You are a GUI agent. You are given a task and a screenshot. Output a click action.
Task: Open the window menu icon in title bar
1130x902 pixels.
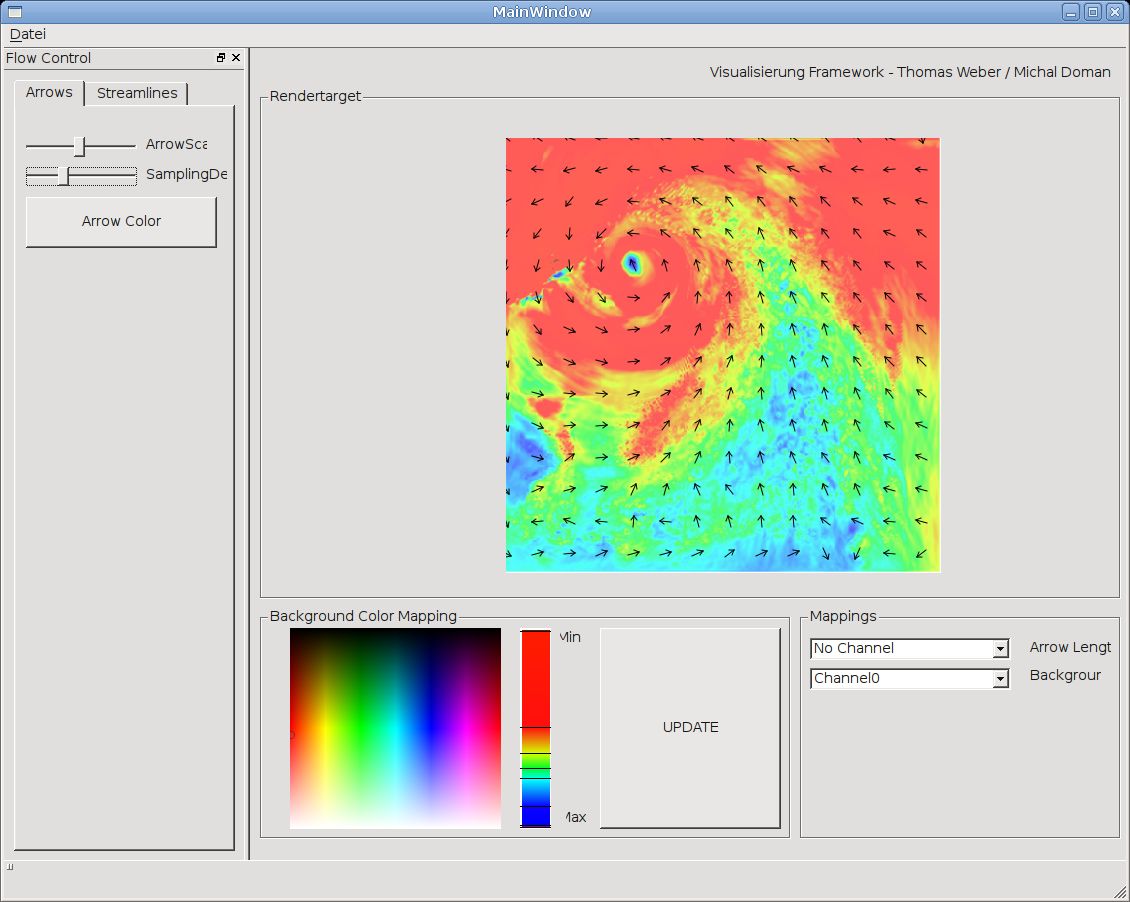point(14,12)
